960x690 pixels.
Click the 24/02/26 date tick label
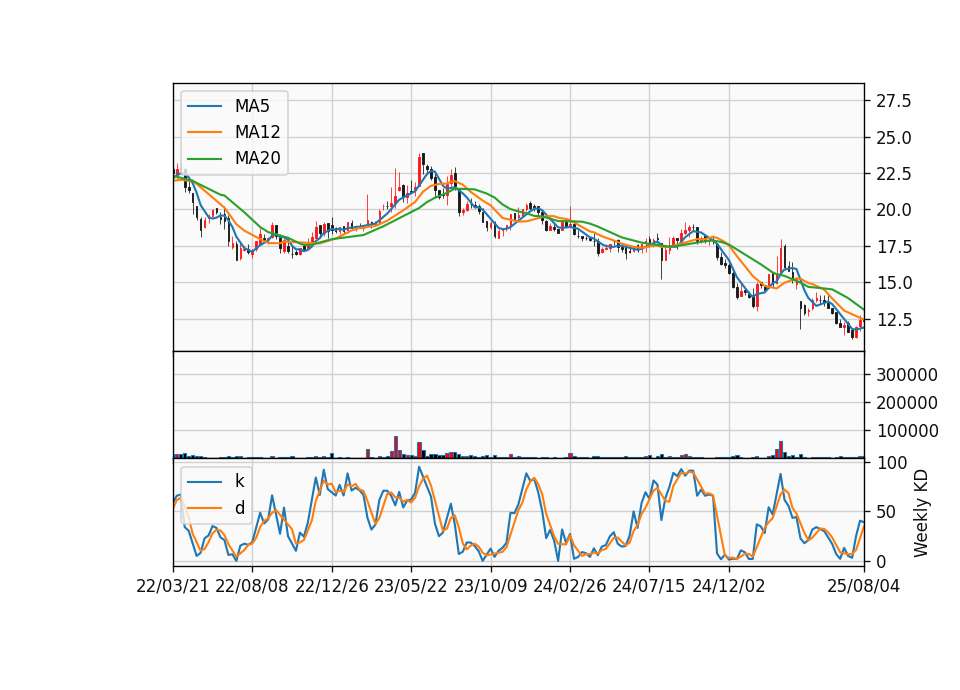569,586
